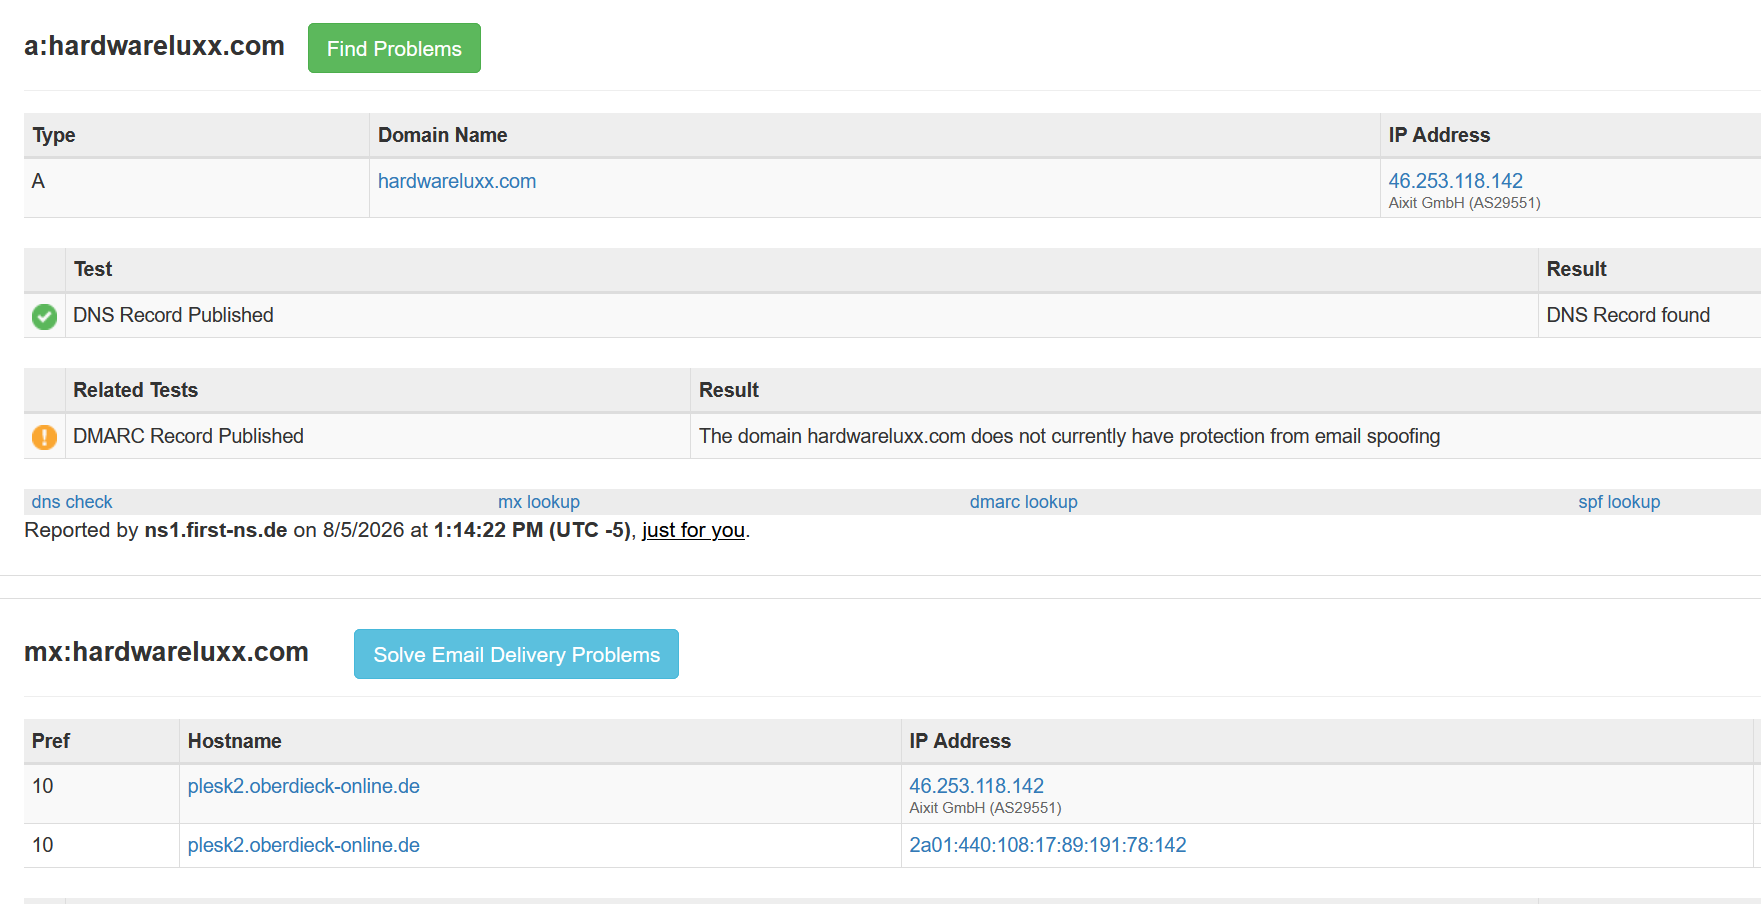The image size is (1761, 904).
Task: Click the email spoofing protection result message
Action: pyautogui.click(x=1069, y=436)
